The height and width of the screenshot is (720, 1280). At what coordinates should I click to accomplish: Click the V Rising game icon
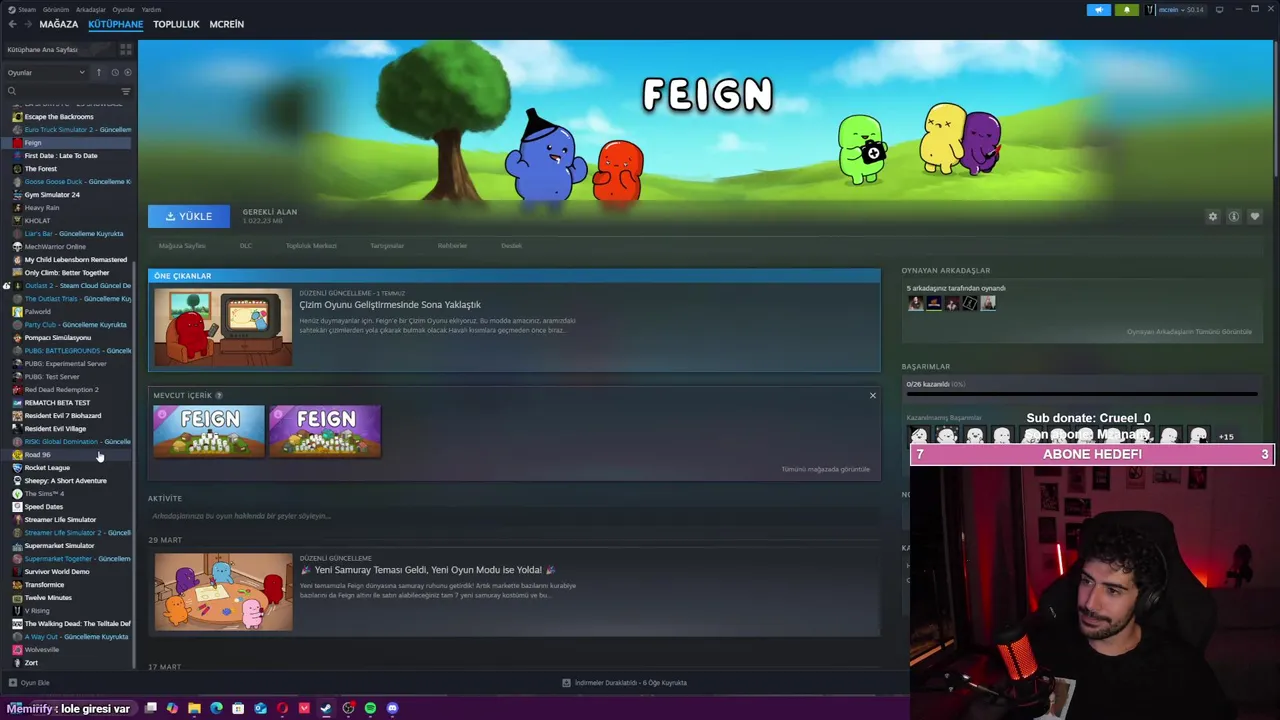[17, 611]
